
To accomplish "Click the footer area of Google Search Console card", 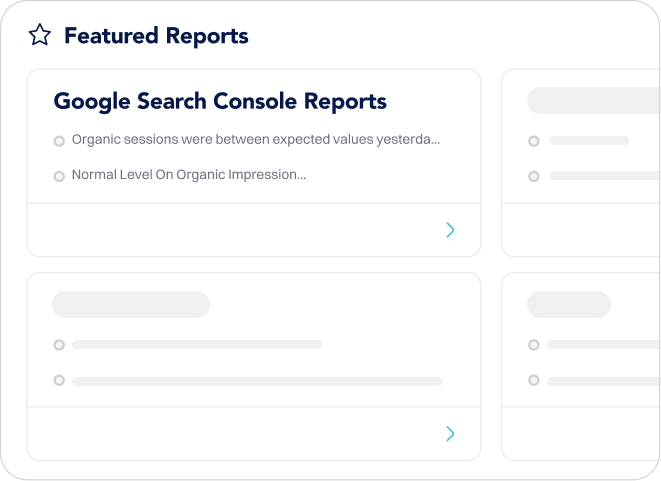I will [x=254, y=230].
